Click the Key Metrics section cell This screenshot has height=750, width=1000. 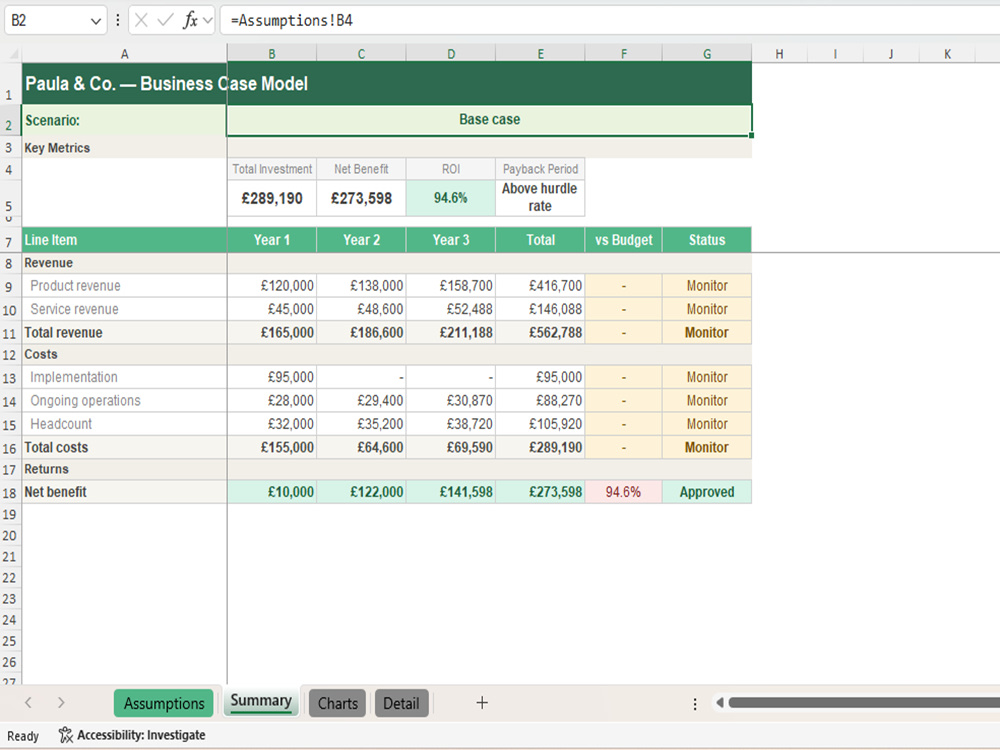coord(124,148)
